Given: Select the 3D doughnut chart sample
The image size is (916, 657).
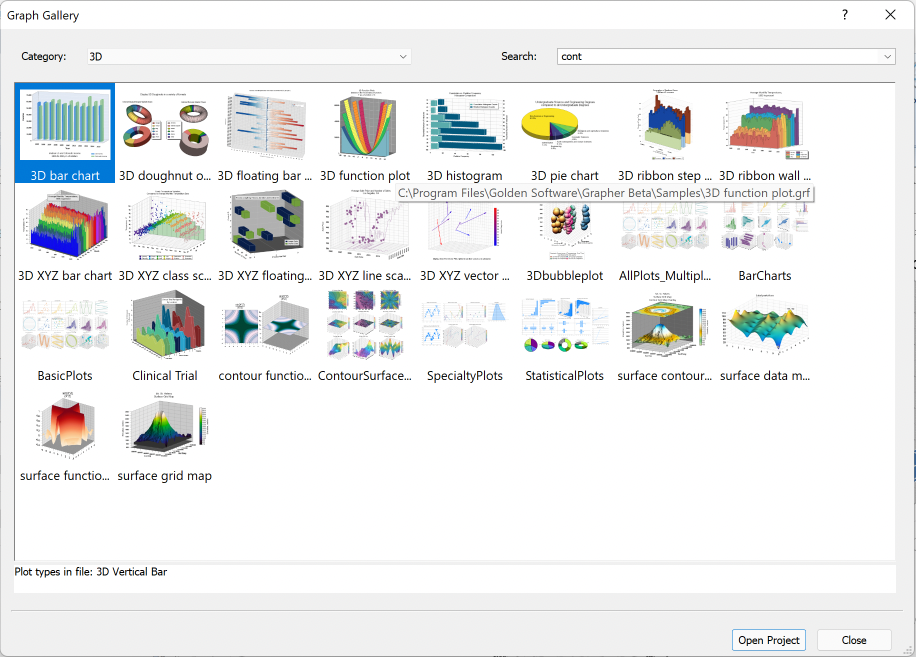Looking at the screenshot, I should pos(165,125).
